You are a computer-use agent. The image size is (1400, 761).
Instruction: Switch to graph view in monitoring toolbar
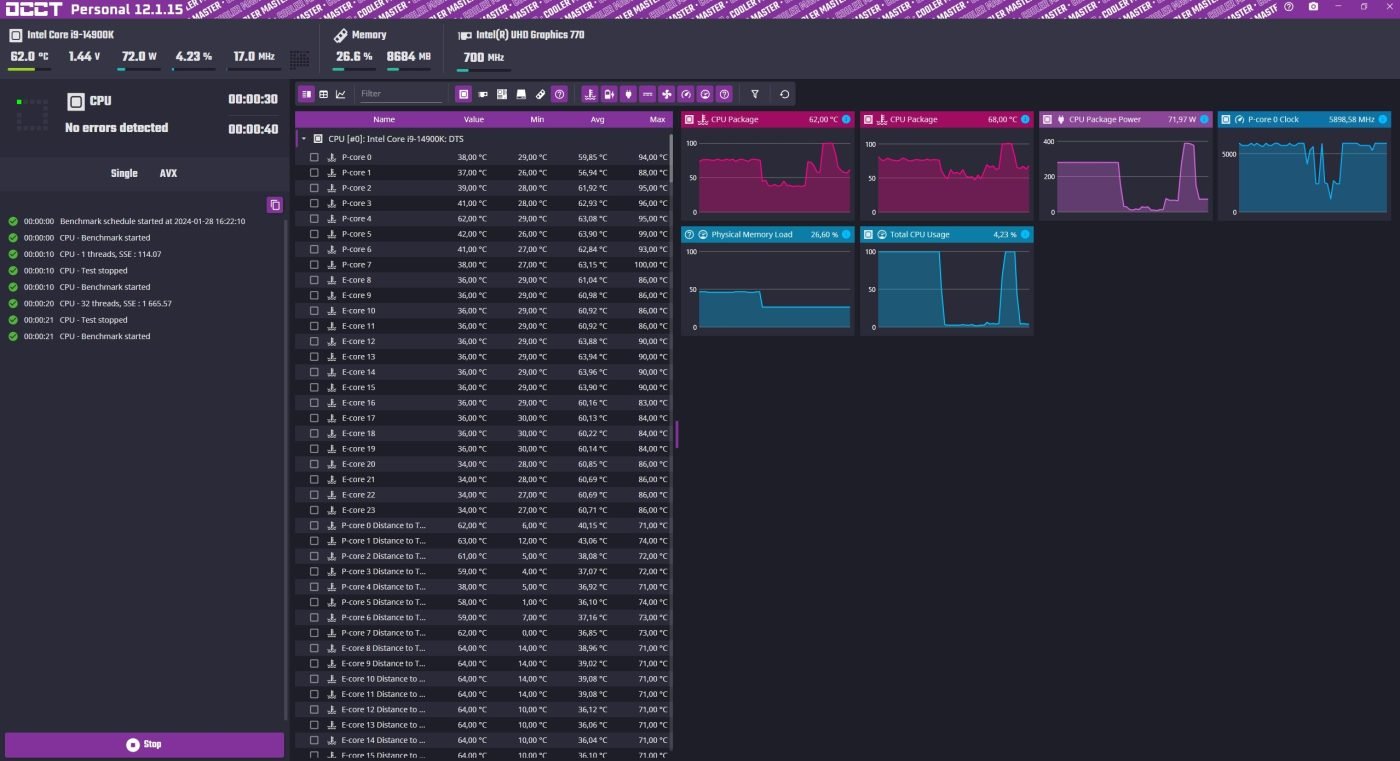click(341, 94)
